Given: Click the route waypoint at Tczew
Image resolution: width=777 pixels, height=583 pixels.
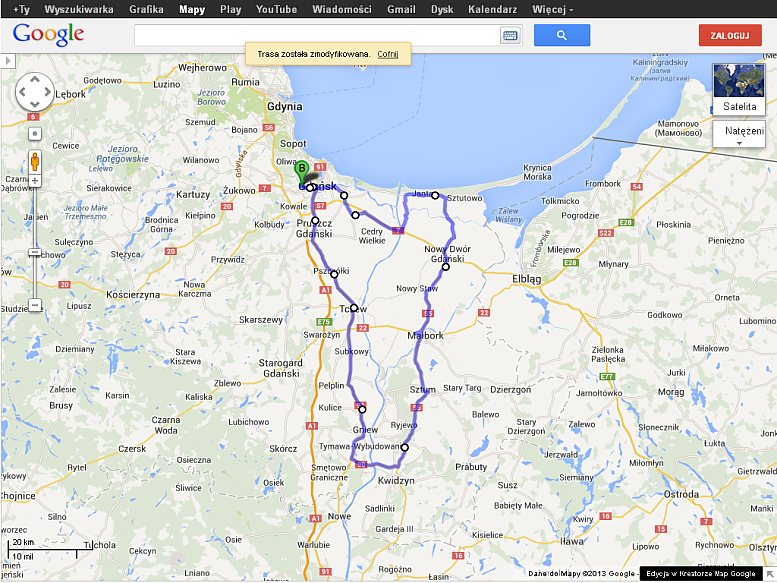Looking at the screenshot, I should click(354, 308).
